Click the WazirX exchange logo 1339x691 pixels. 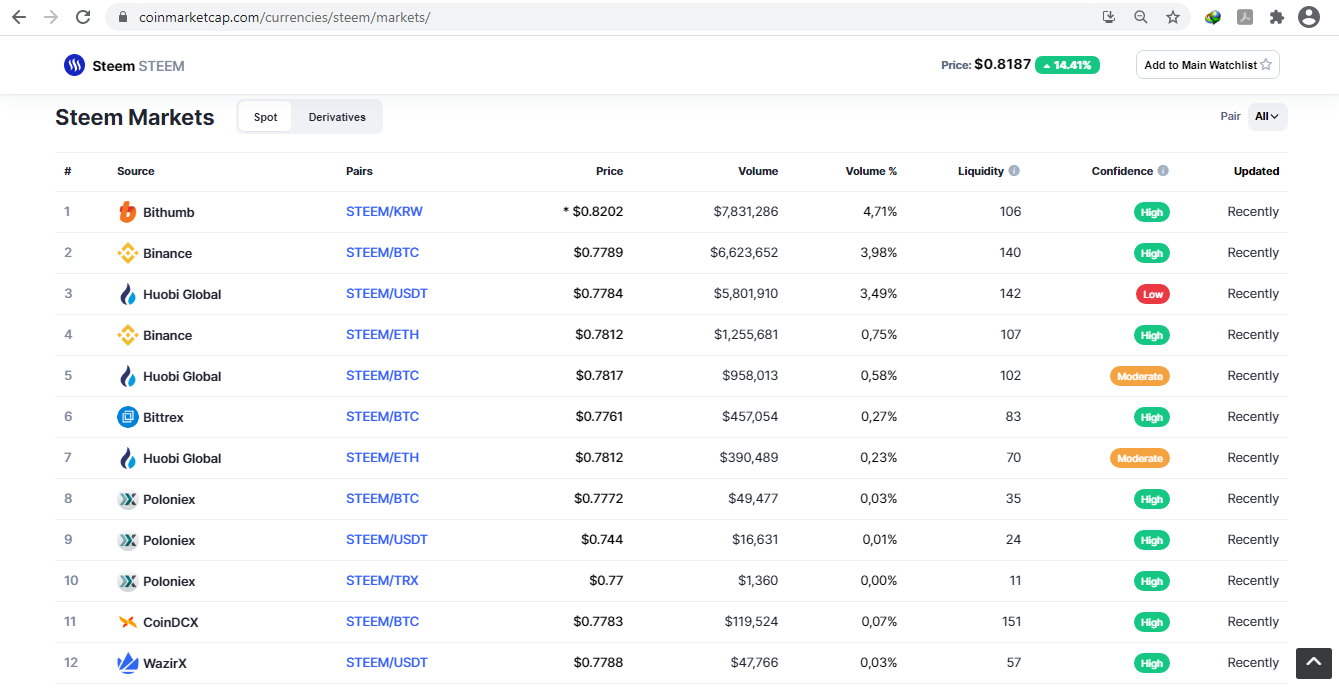pos(127,663)
